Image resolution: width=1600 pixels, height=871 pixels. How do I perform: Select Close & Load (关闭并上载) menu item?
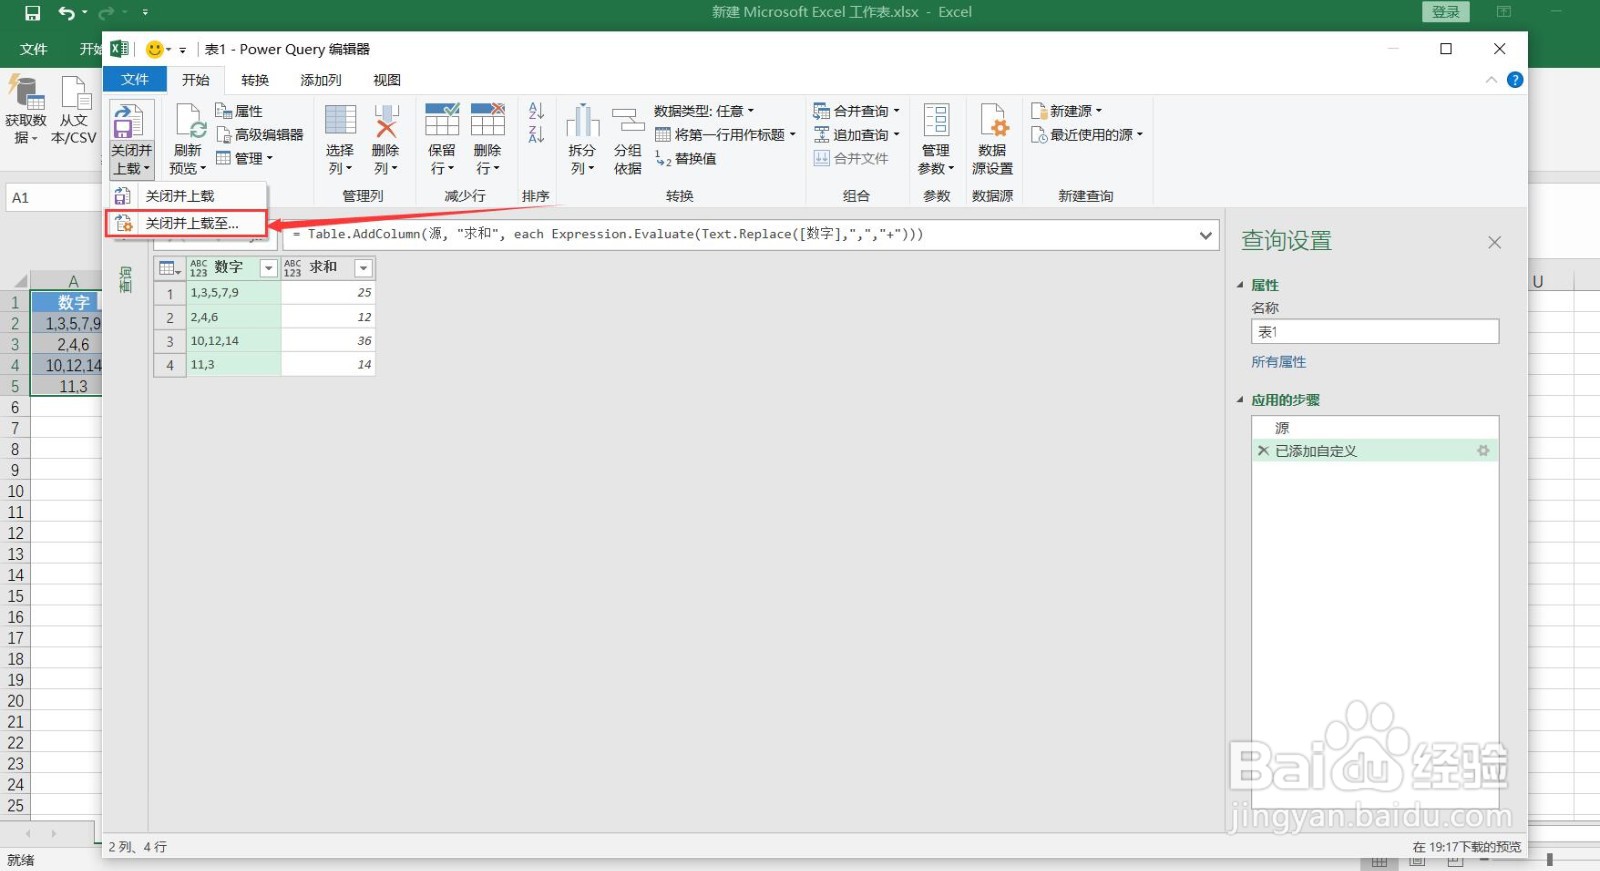point(187,196)
